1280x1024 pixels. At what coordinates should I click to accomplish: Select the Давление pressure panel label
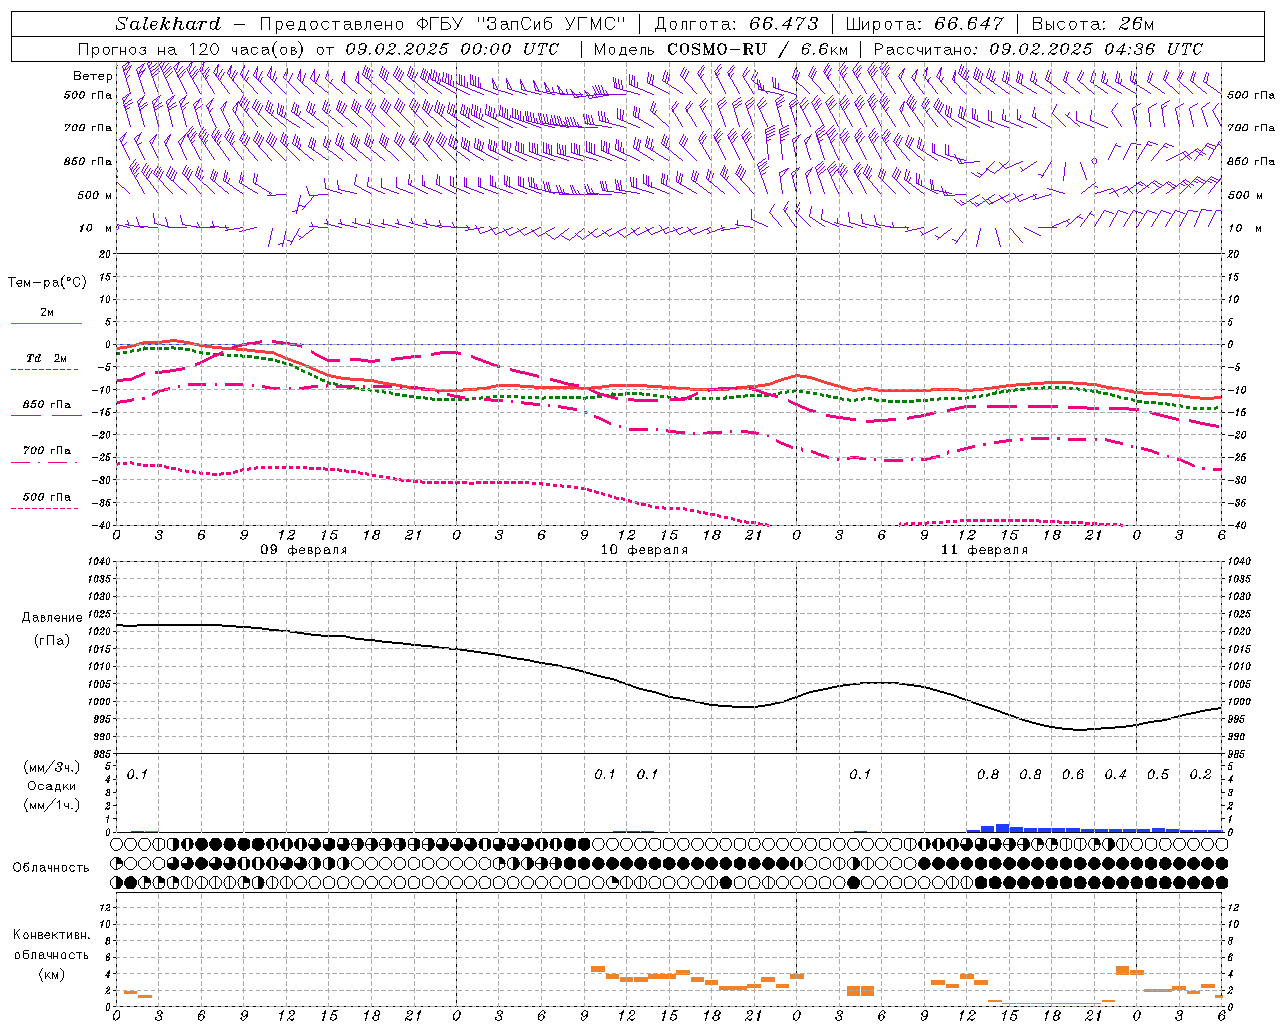pos(50,618)
